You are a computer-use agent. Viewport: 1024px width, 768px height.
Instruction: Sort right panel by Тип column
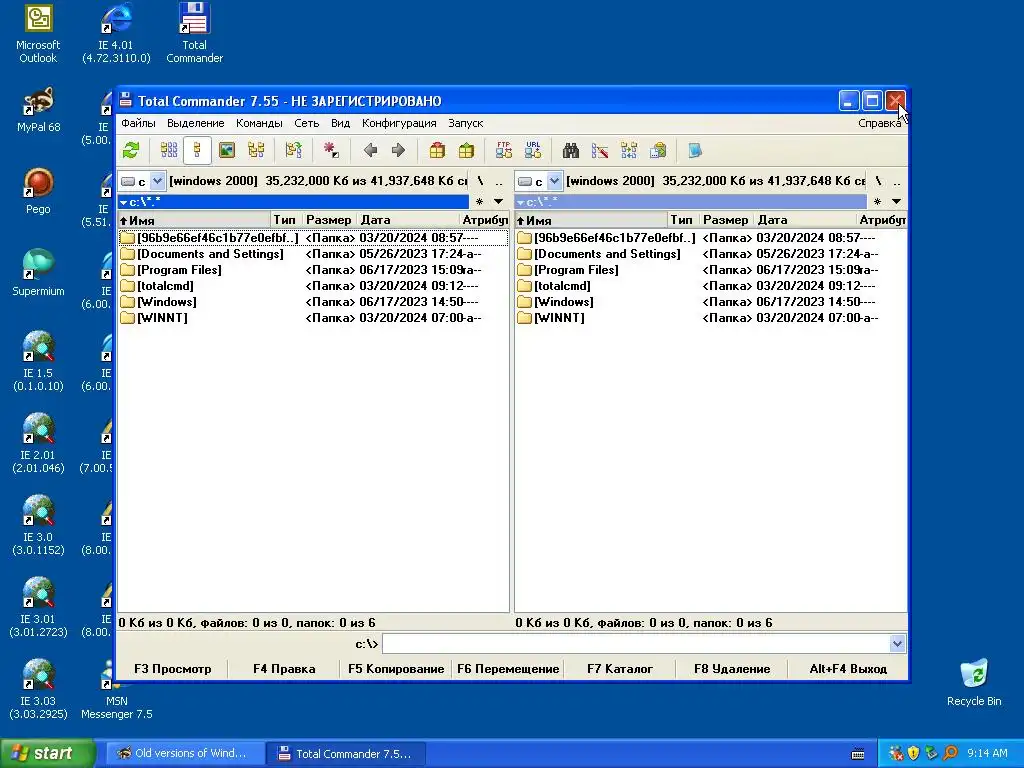click(682, 220)
